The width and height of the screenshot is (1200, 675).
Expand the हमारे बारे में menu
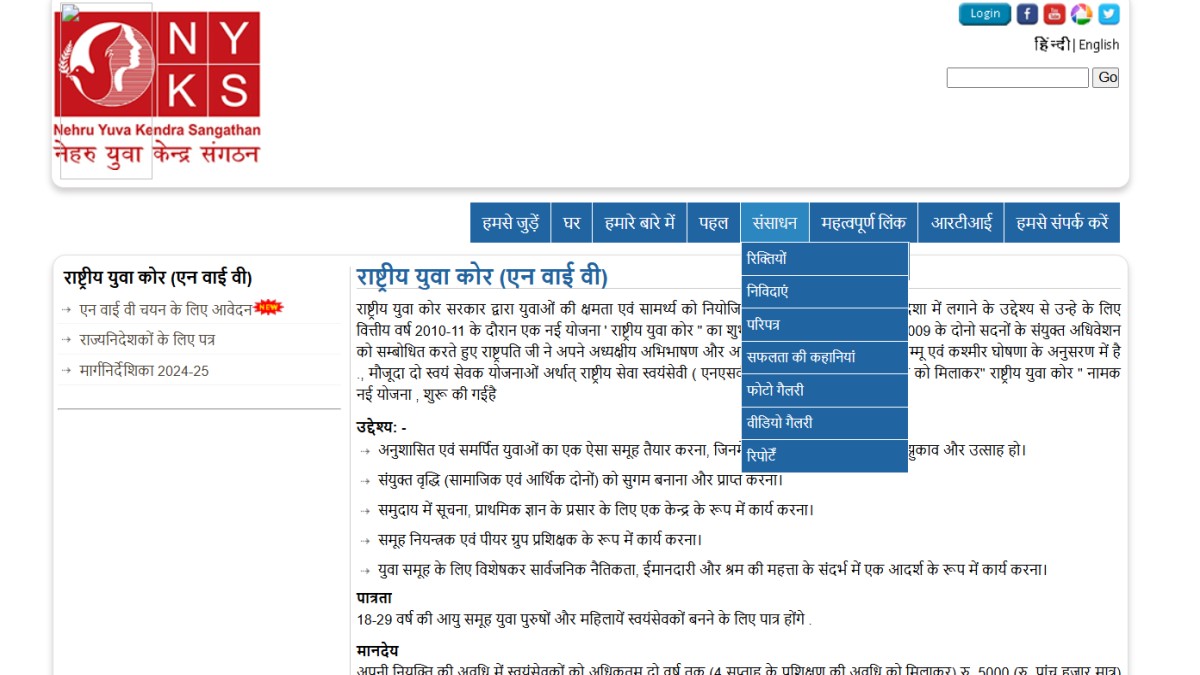639,223
